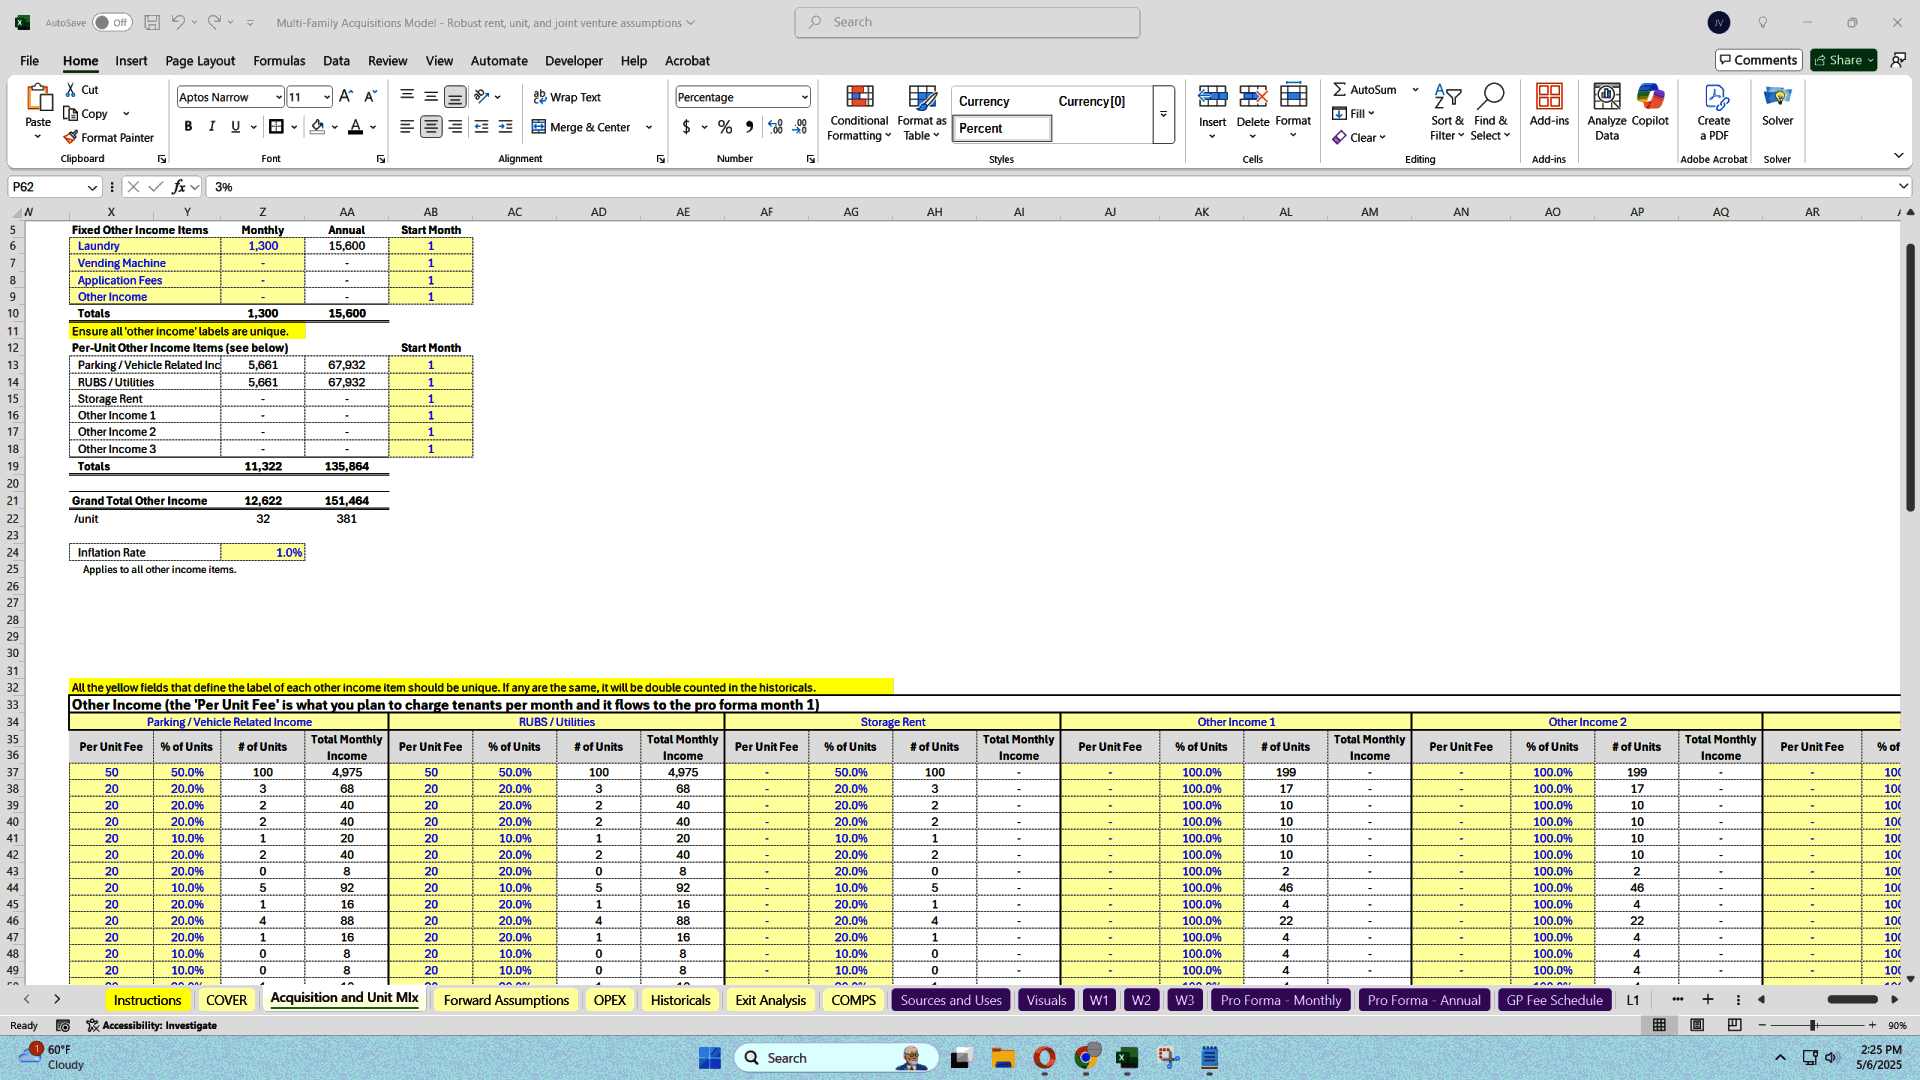Click the Cut scissors icon
The height and width of the screenshot is (1080, 1920).
71,90
